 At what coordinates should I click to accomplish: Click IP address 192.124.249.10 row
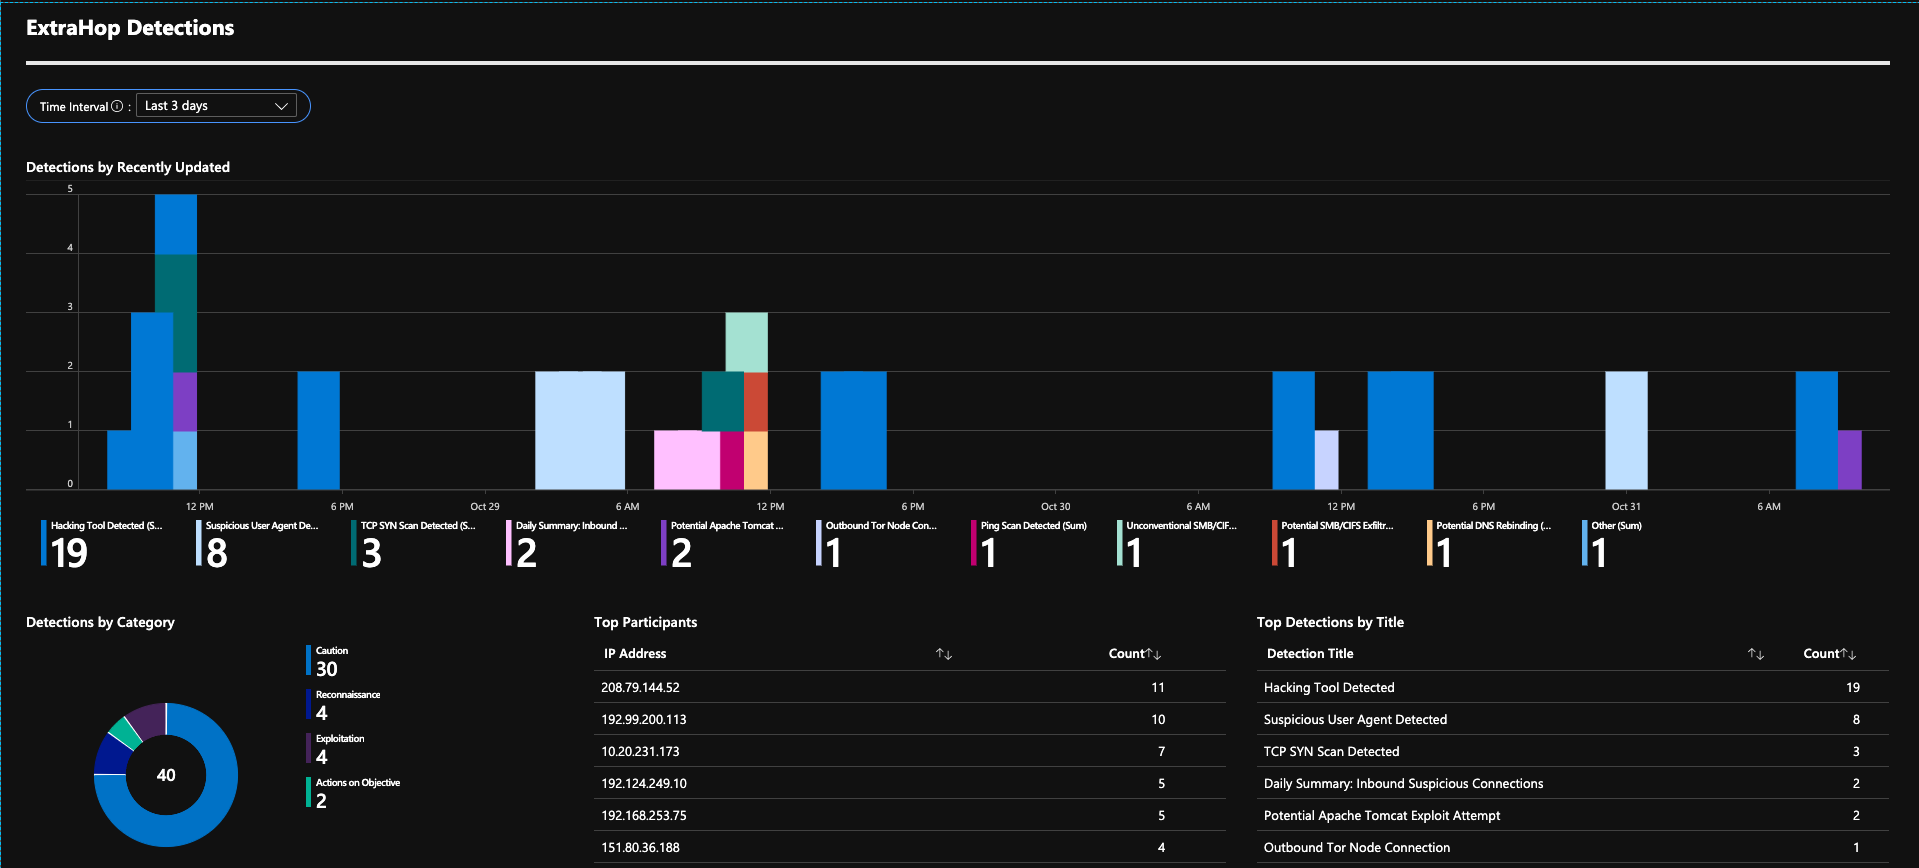point(909,783)
